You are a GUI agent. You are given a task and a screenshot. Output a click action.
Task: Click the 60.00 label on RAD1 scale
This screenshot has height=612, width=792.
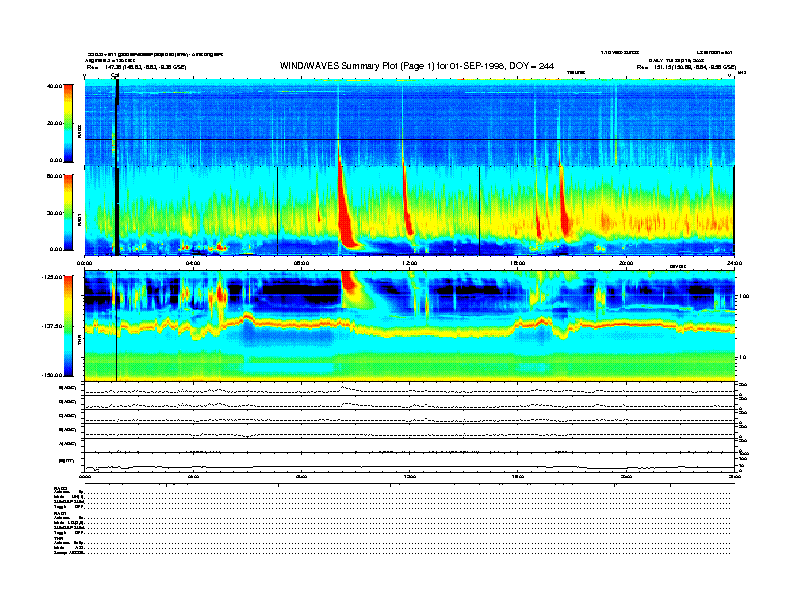pos(55,176)
